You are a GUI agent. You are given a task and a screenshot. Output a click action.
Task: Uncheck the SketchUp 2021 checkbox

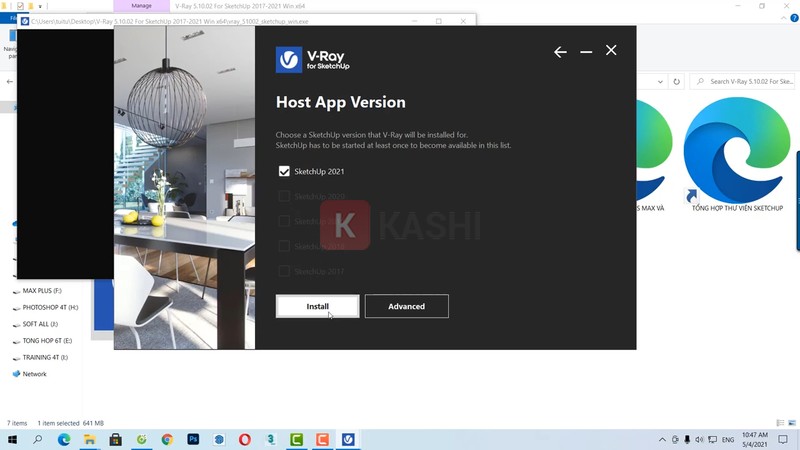(284, 171)
